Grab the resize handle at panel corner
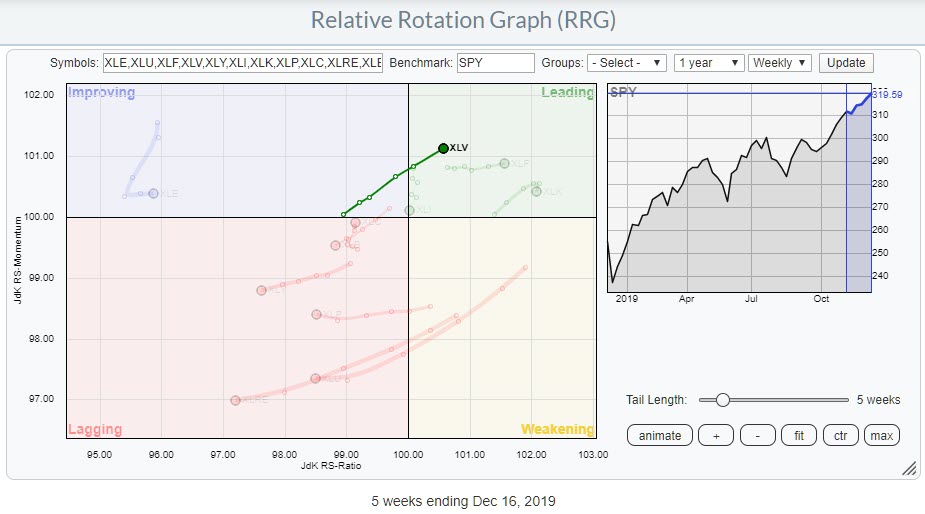Viewport: 925px width, 514px height. (909, 468)
